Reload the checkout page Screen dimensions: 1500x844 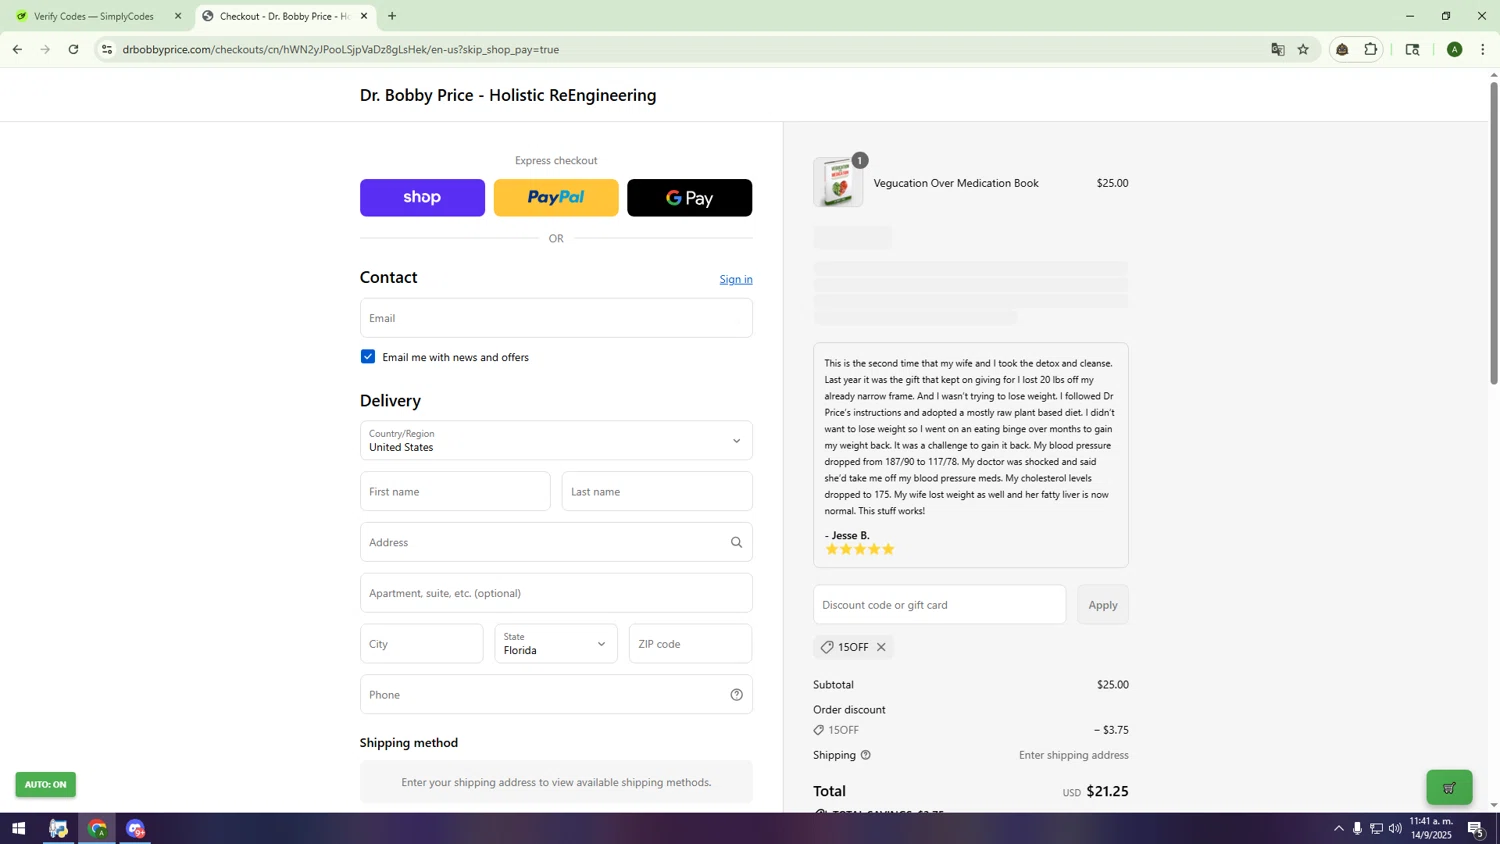[73, 49]
